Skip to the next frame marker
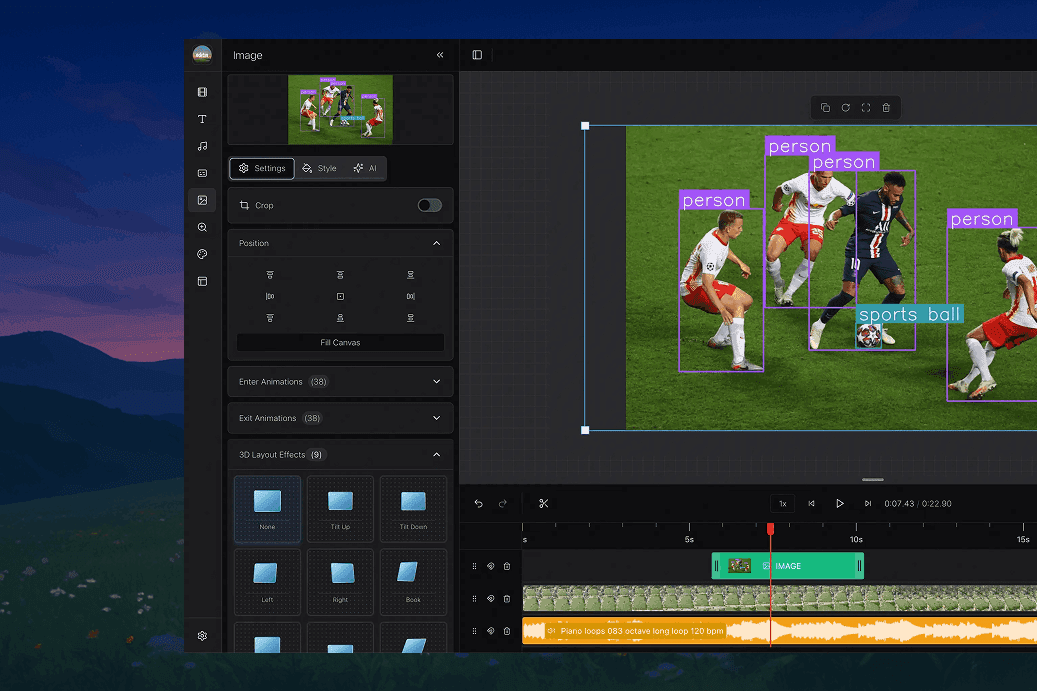1037x691 pixels. [x=868, y=504]
